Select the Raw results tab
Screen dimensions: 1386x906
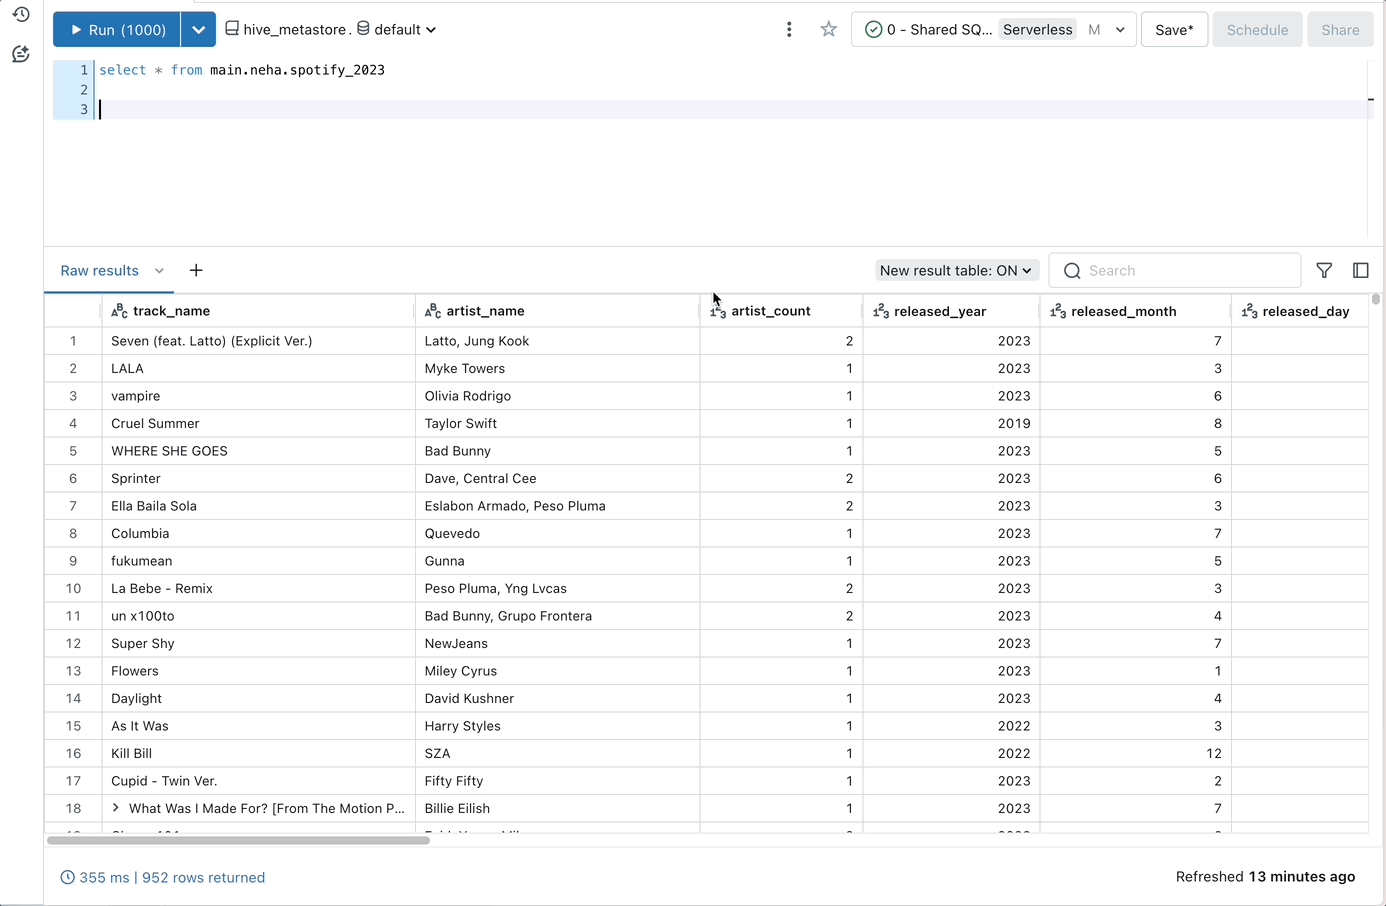pyautogui.click(x=99, y=271)
